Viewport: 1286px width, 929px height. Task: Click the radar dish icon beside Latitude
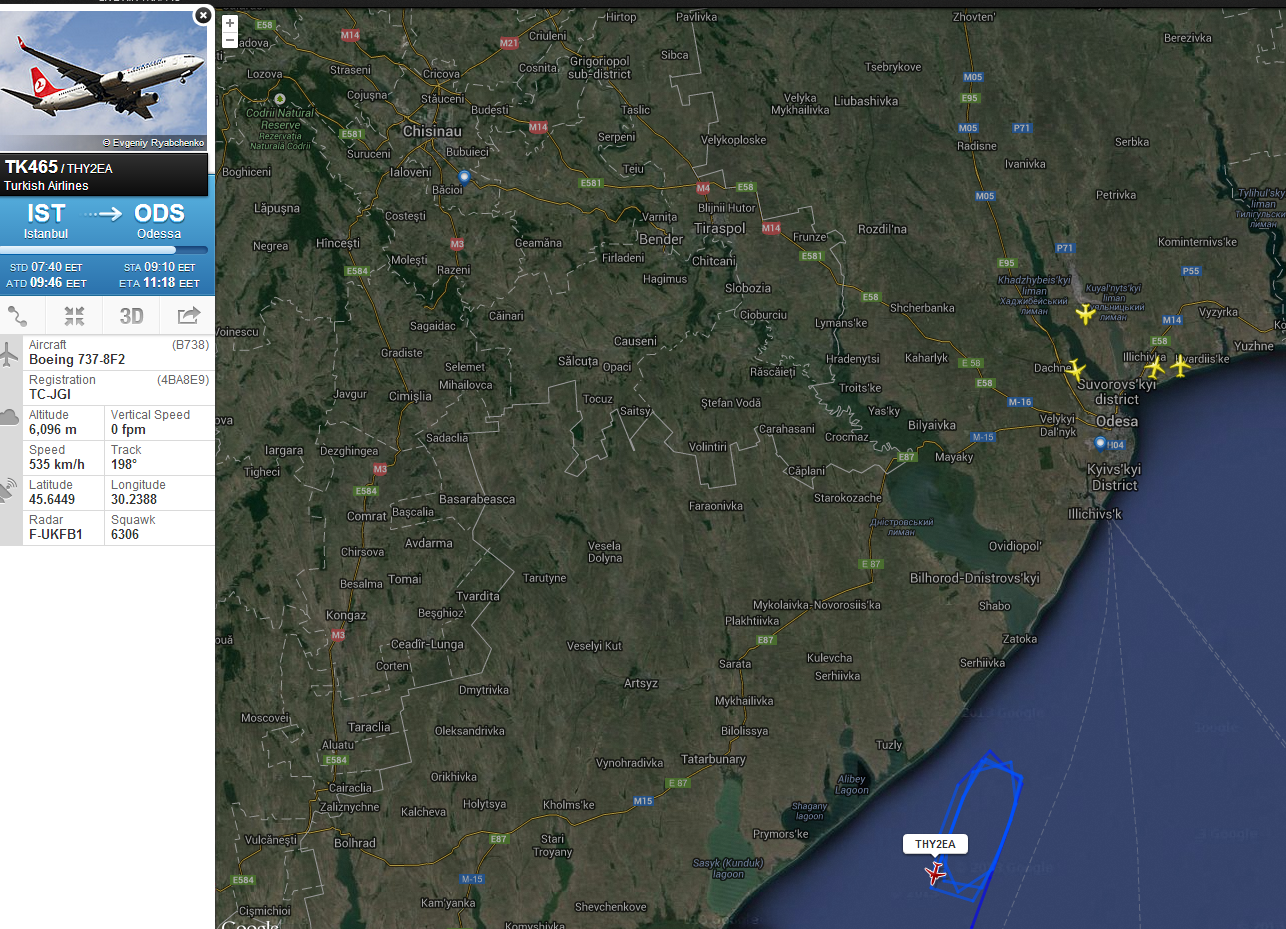[x=10, y=490]
